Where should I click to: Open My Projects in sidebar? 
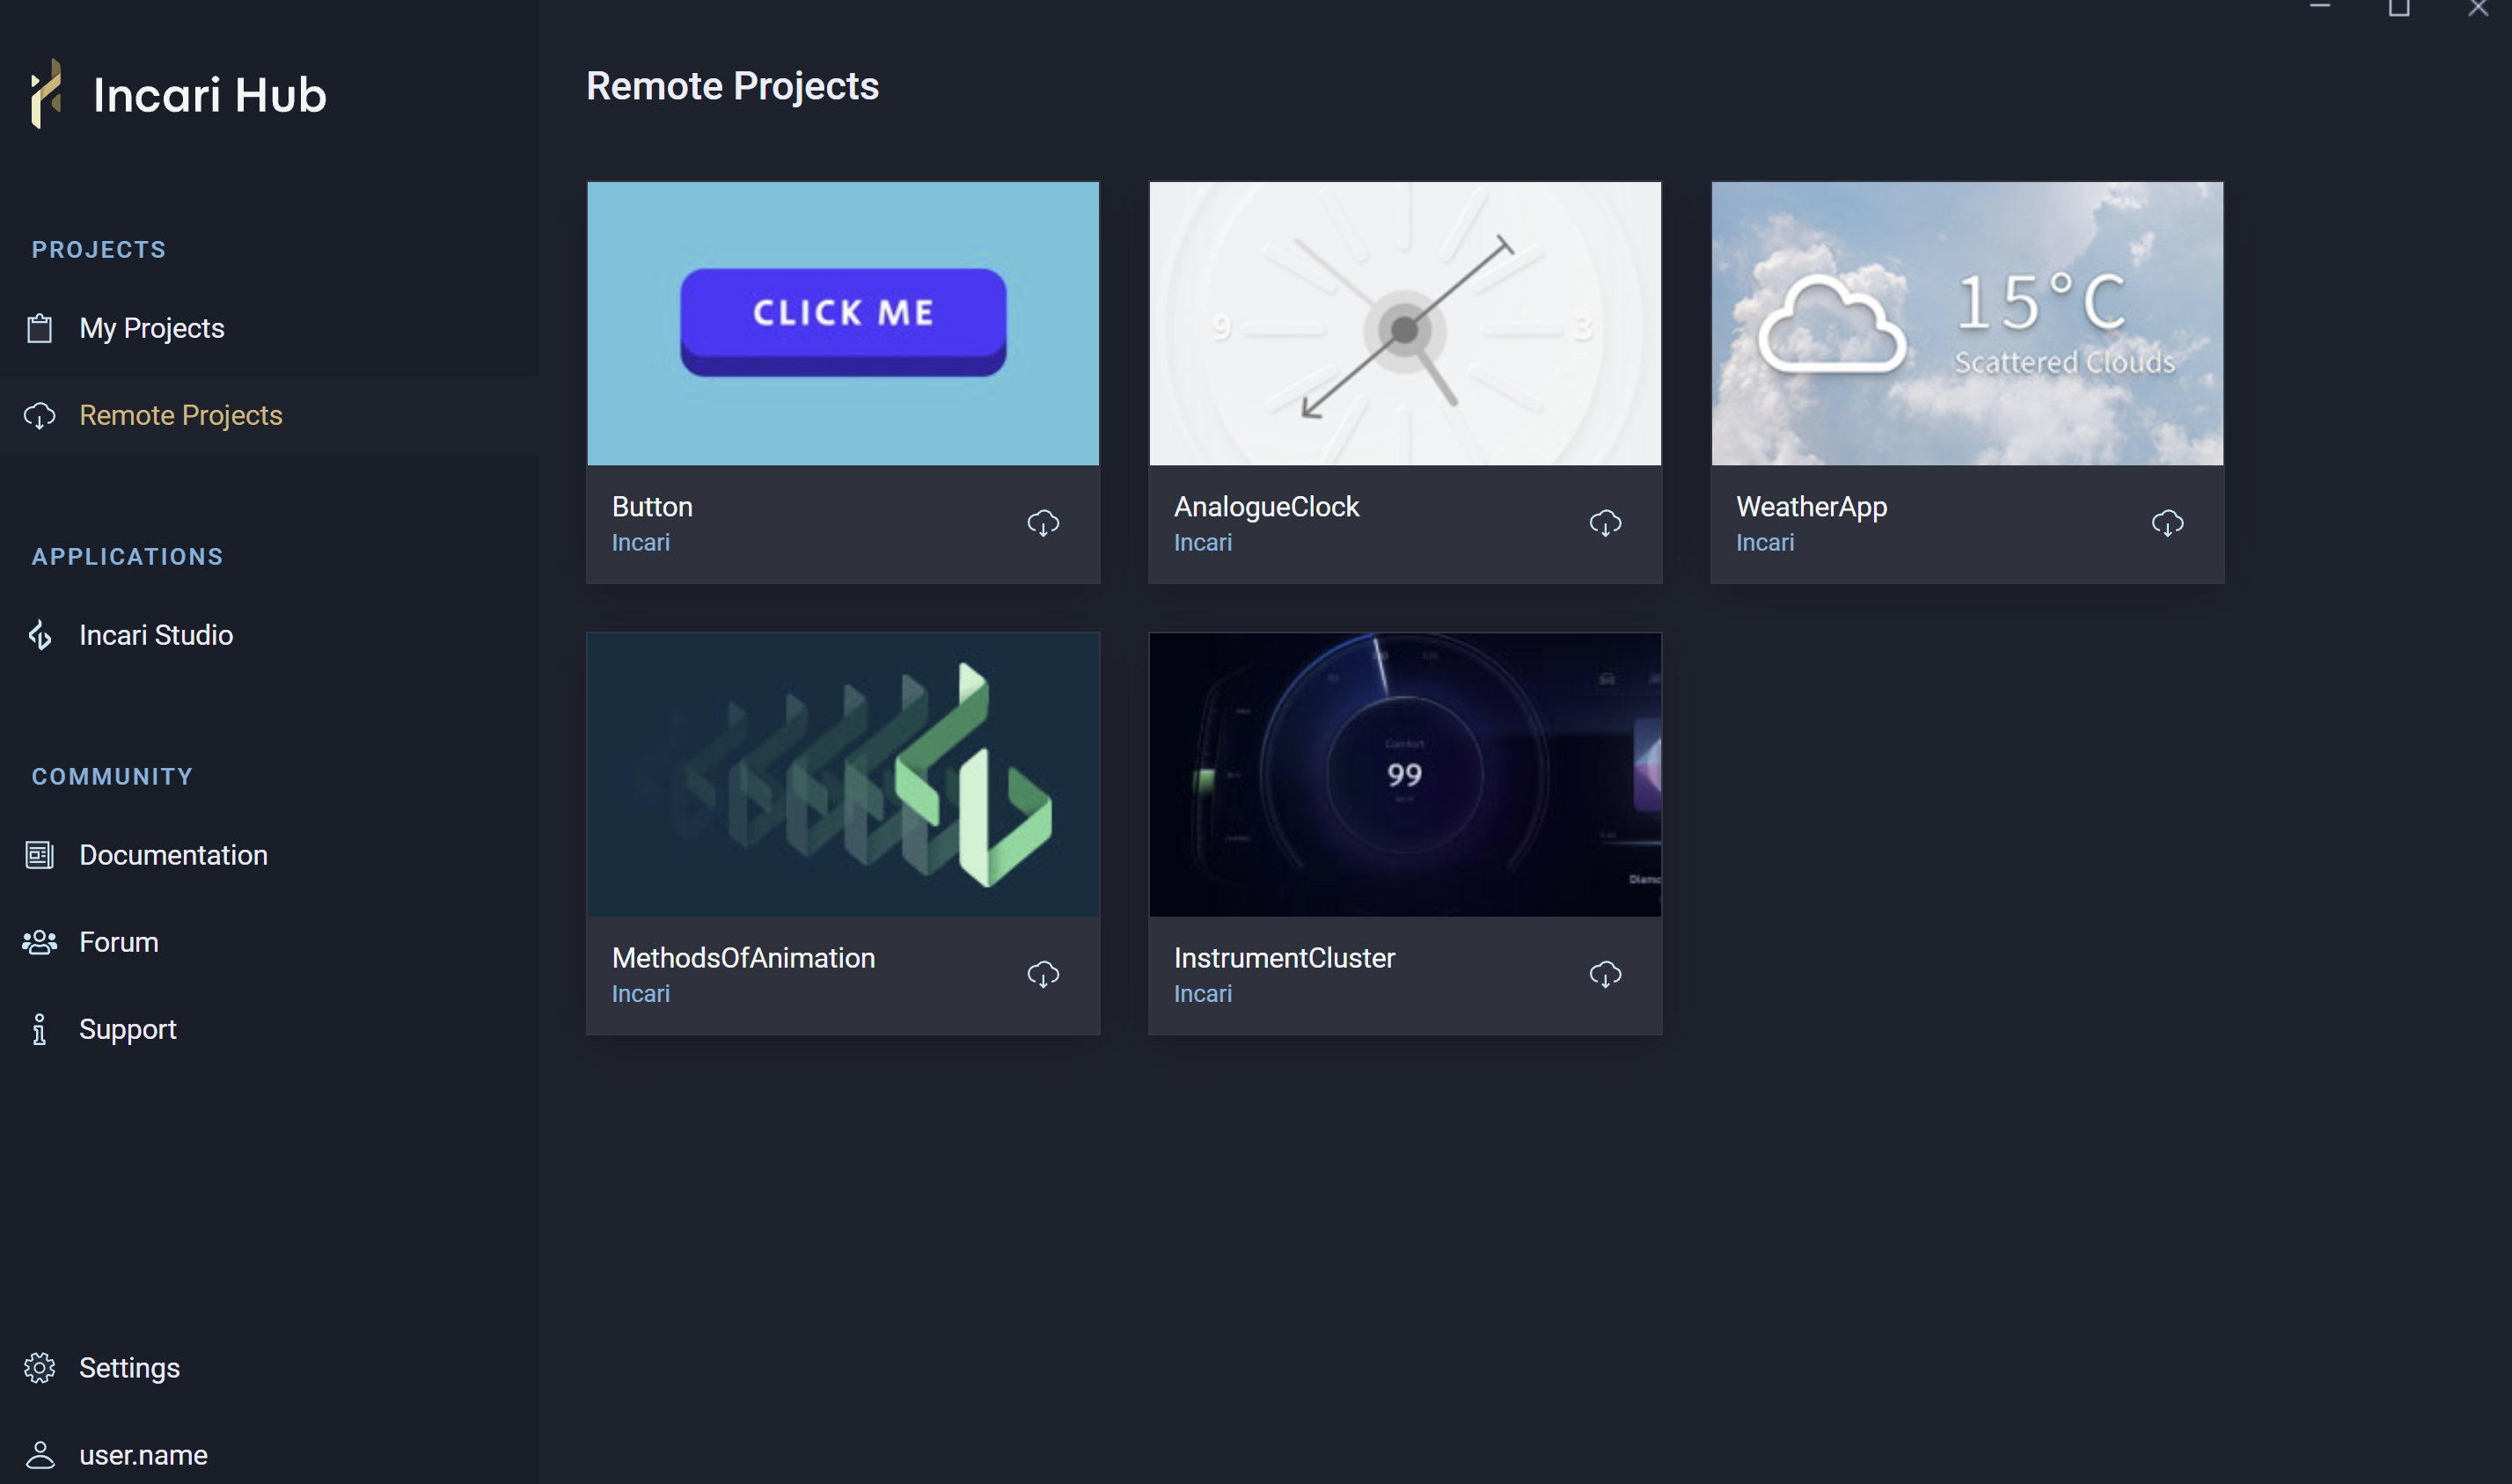[269, 328]
